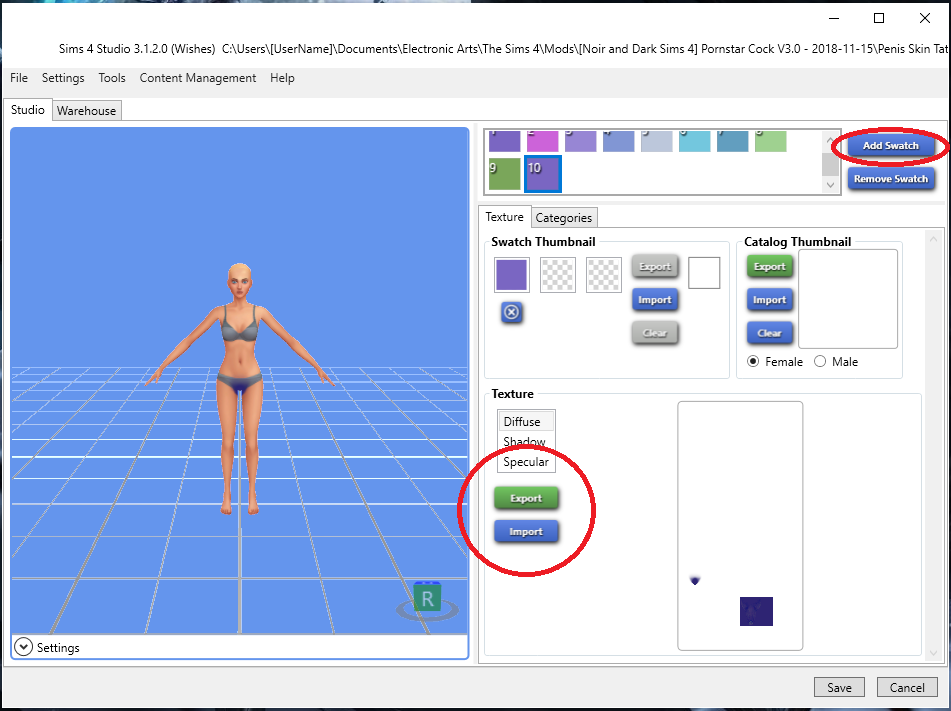This screenshot has width=951, height=711.
Task: Switch to the Warehouse tab
Action: pyautogui.click(x=87, y=110)
